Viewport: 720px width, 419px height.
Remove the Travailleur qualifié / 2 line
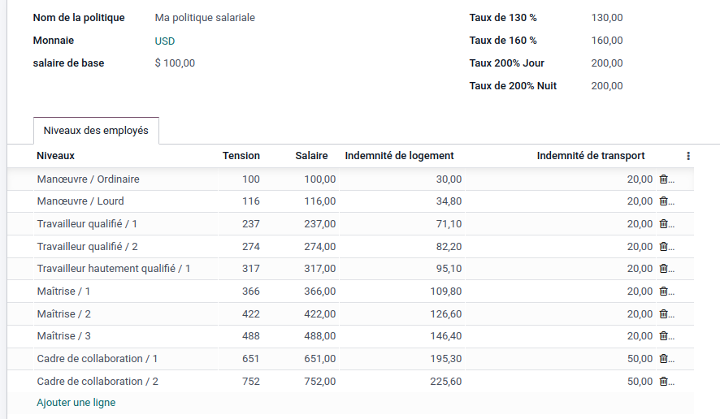tap(664, 247)
